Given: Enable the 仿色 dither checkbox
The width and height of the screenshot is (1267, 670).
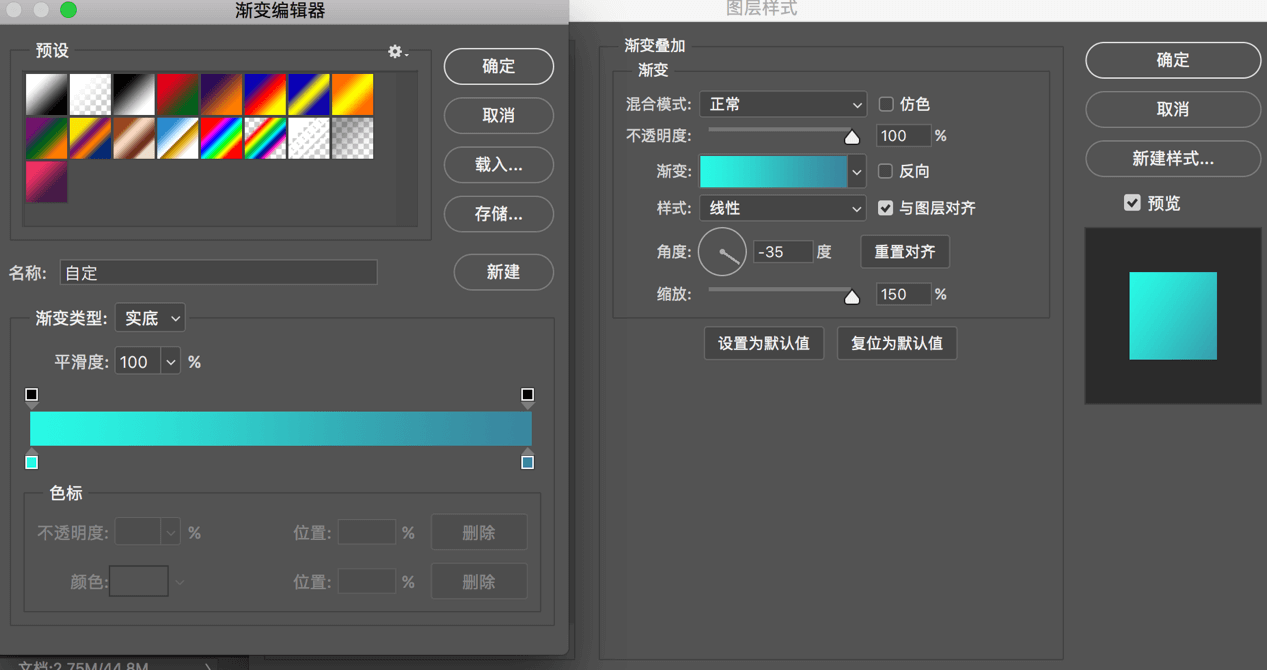Looking at the screenshot, I should (x=885, y=104).
